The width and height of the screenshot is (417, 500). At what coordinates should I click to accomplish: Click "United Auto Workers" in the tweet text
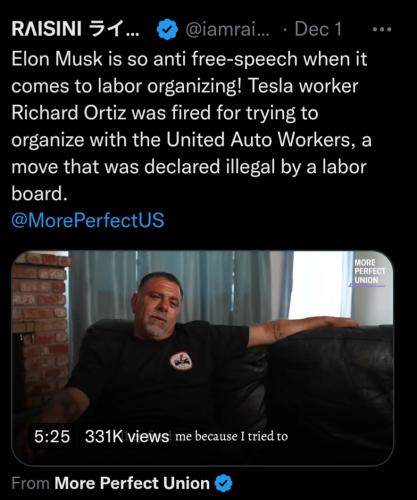click(258, 140)
